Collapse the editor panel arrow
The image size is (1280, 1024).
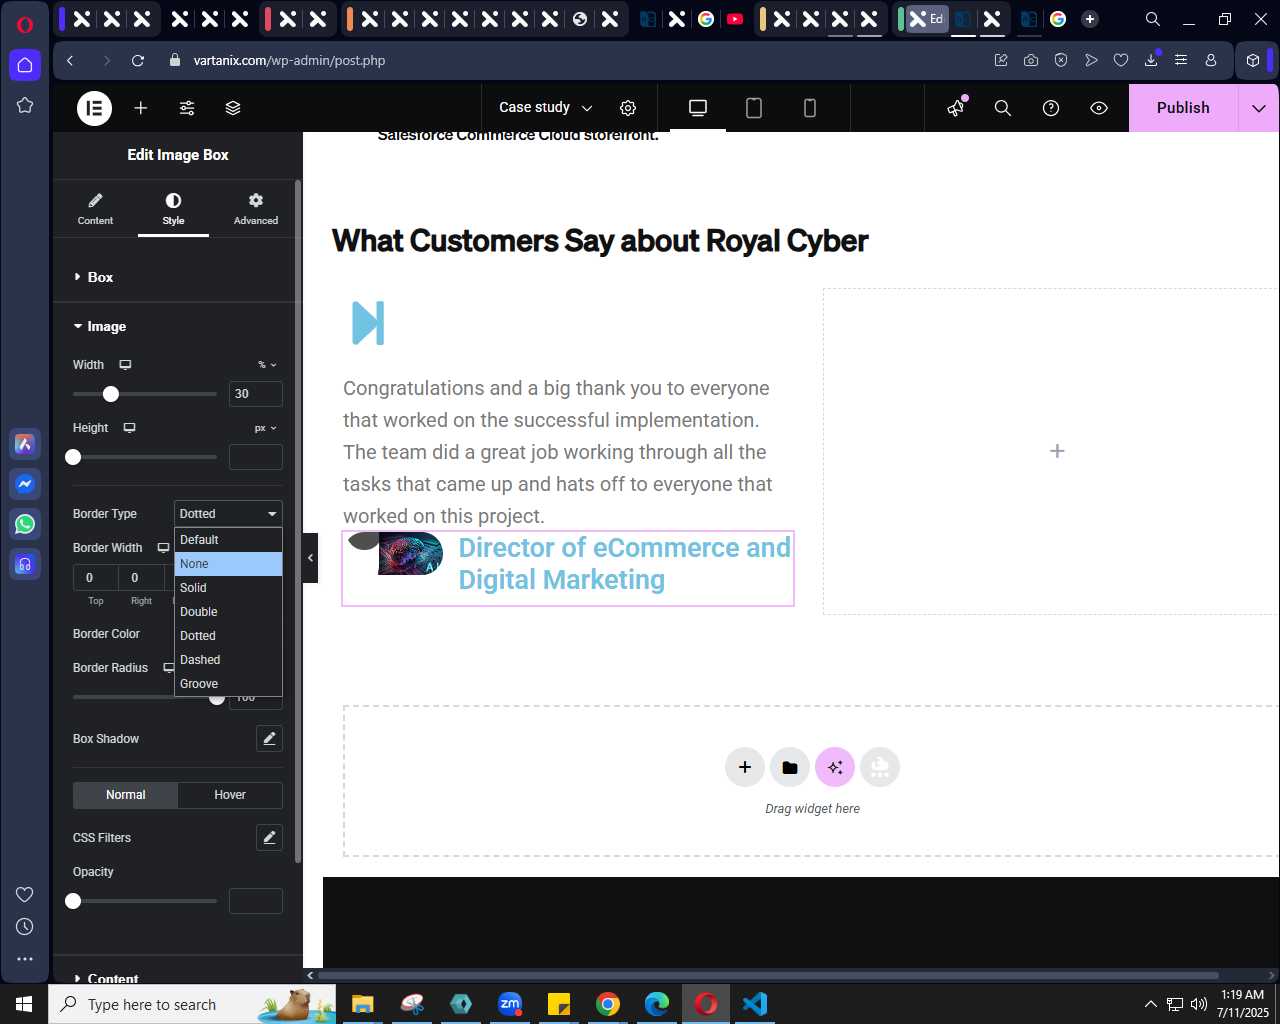(310, 558)
